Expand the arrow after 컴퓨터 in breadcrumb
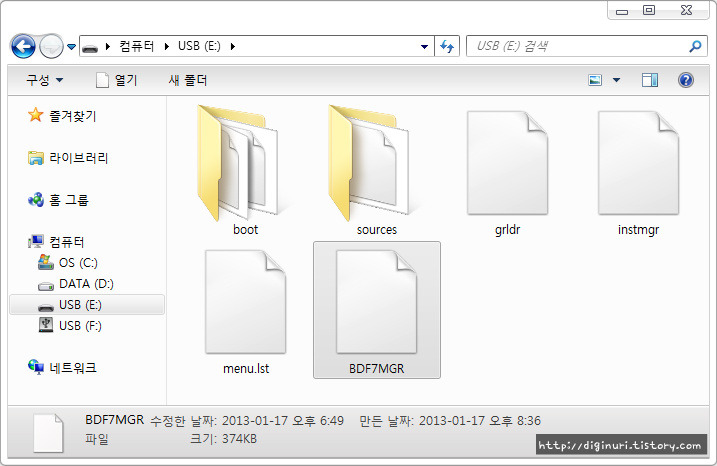 pyautogui.click(x=166, y=46)
